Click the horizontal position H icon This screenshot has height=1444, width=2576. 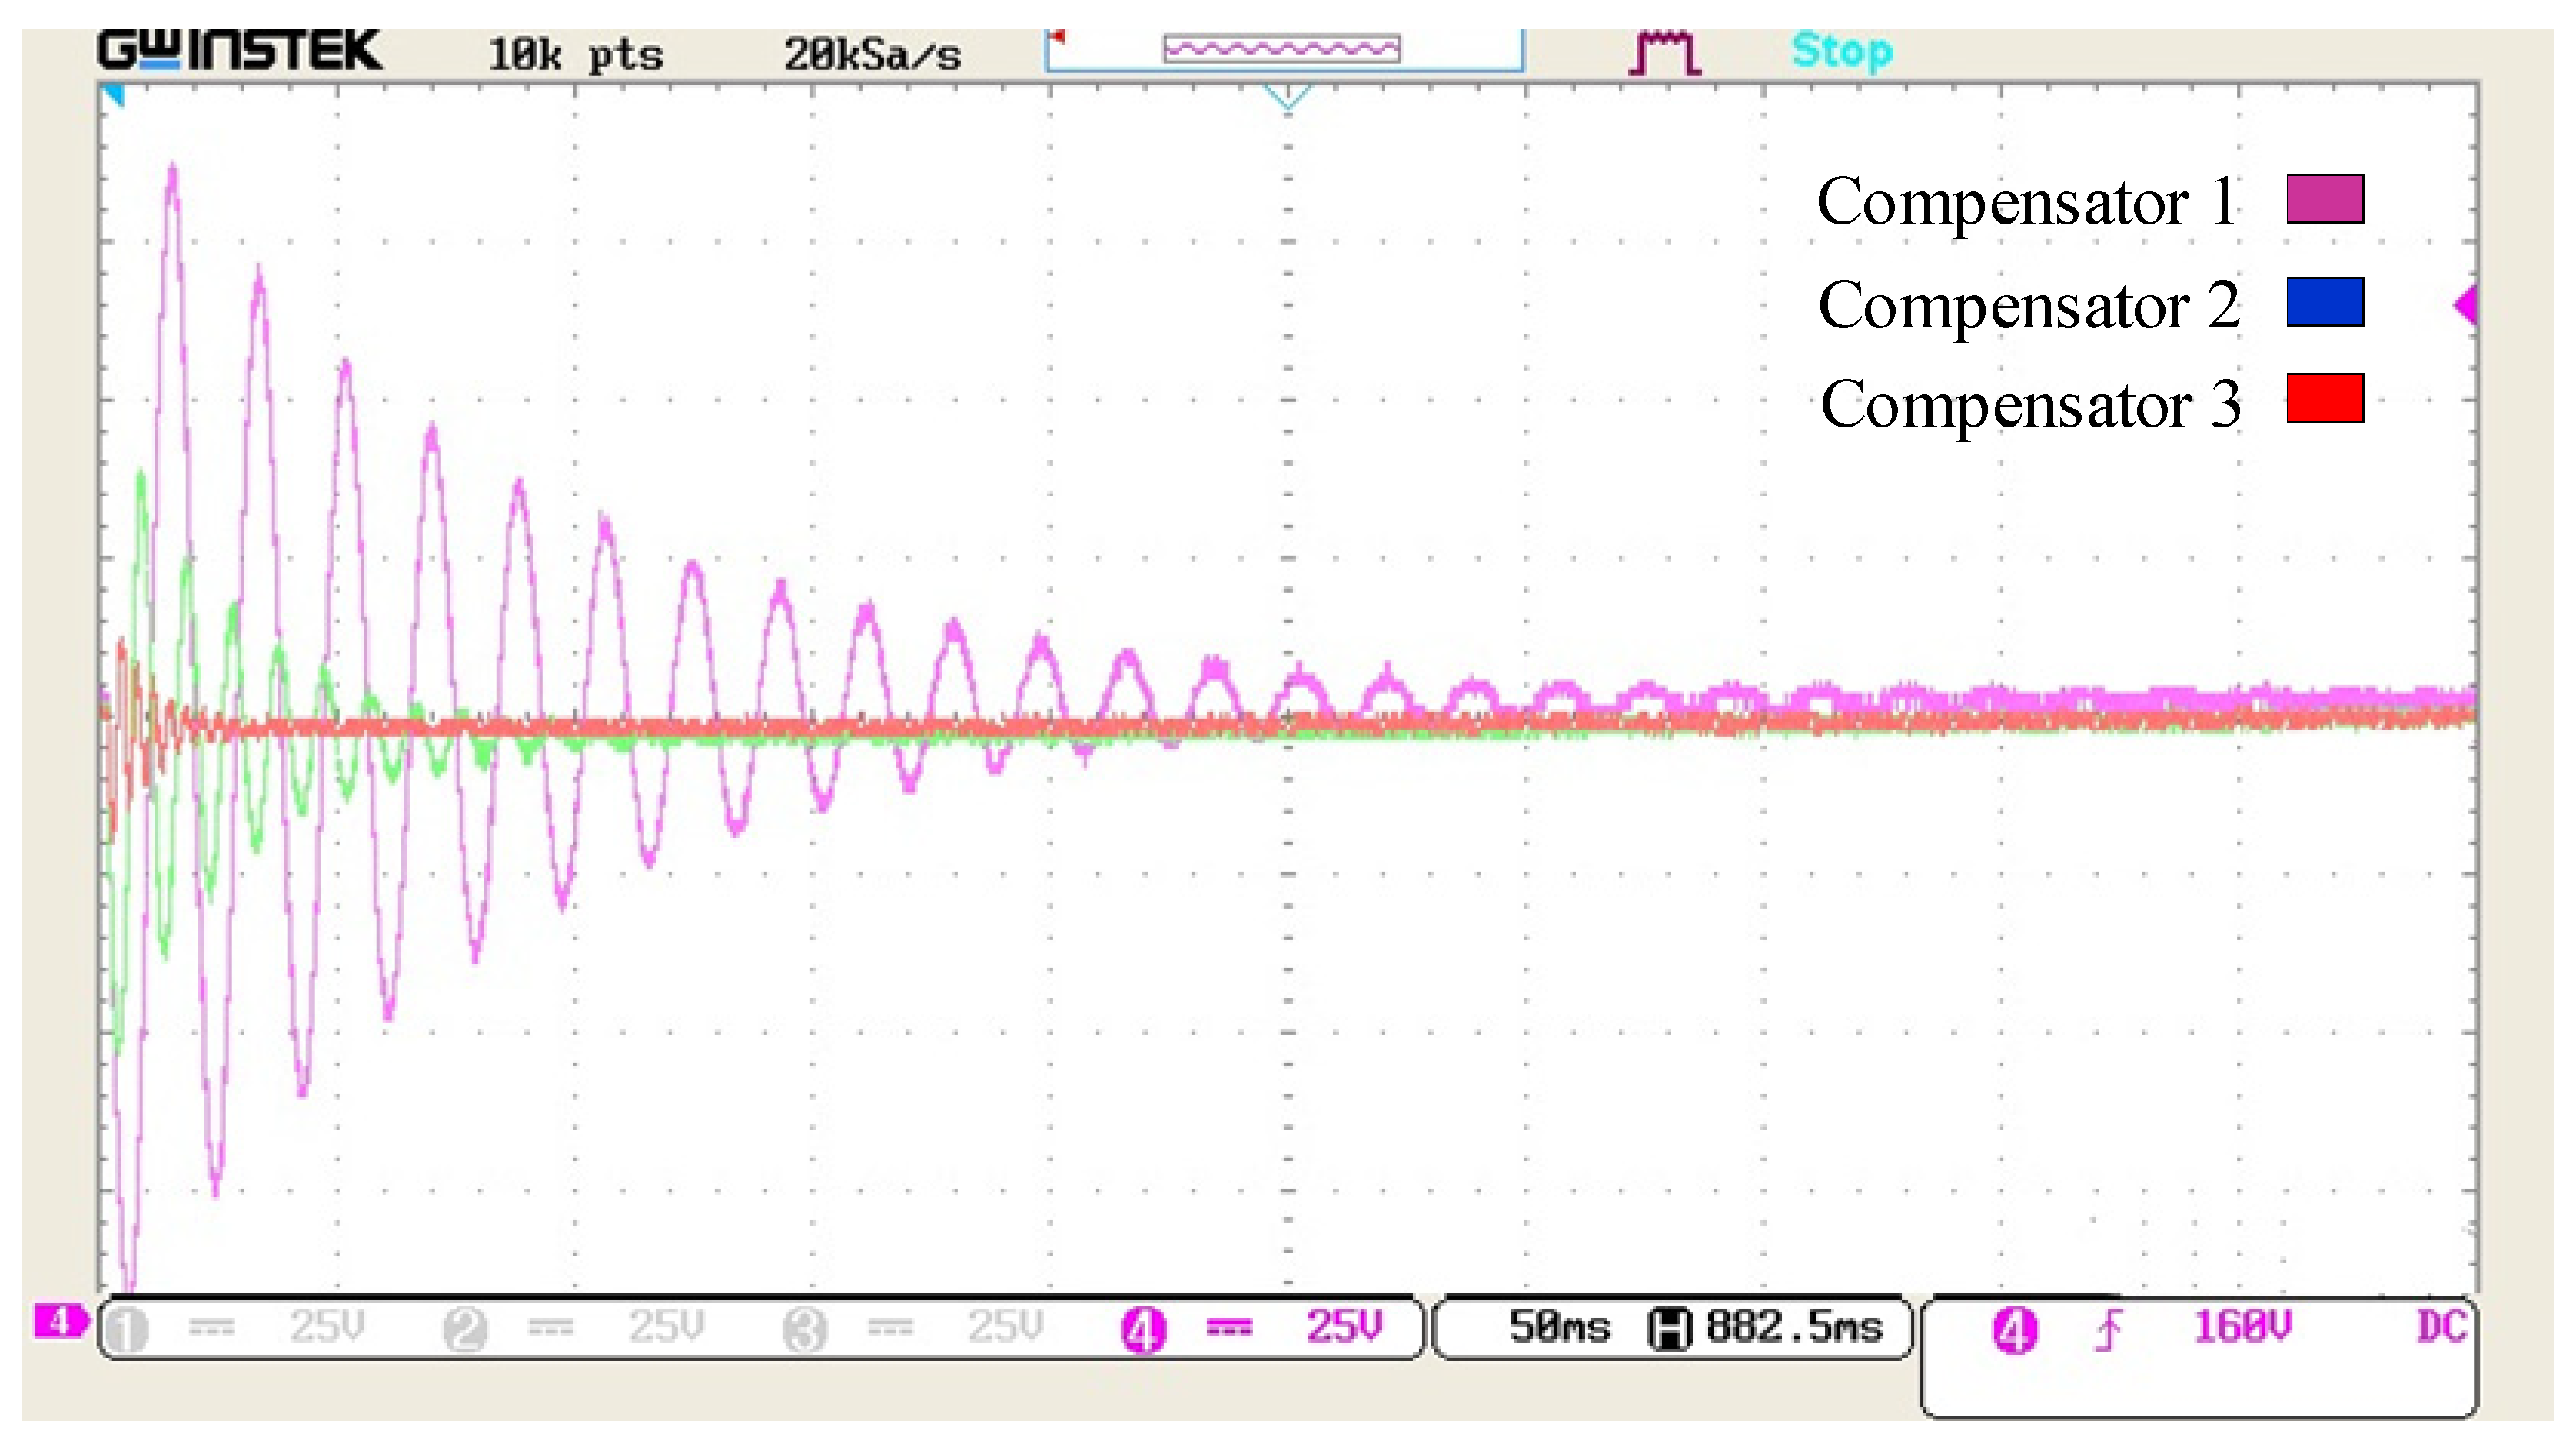coord(1668,1329)
